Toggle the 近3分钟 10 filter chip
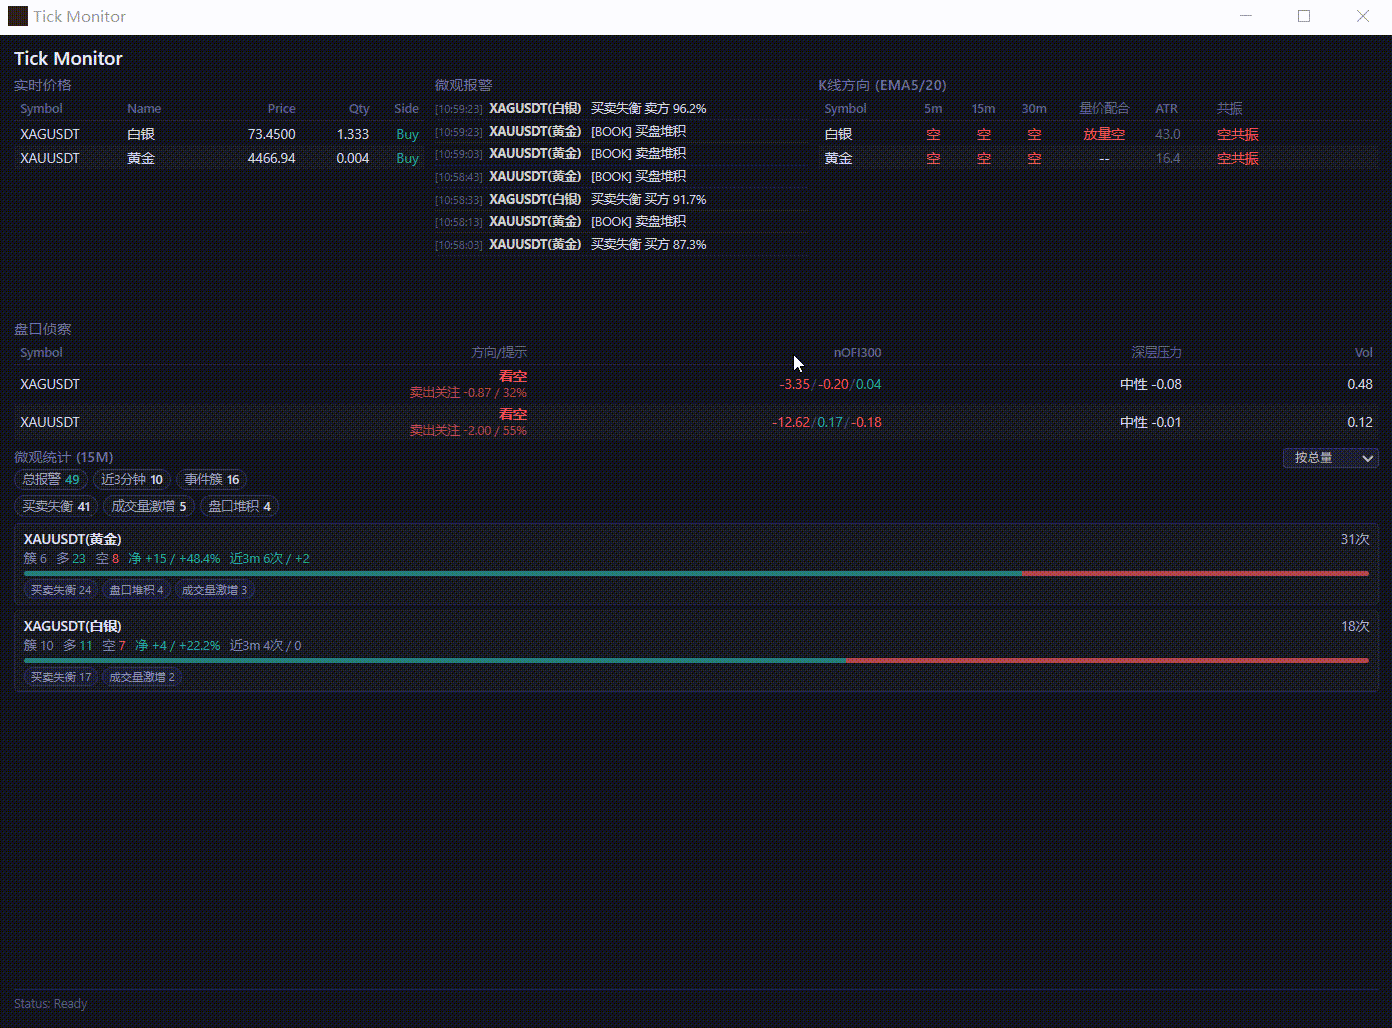Viewport: 1392px width, 1028px height. pos(132,480)
